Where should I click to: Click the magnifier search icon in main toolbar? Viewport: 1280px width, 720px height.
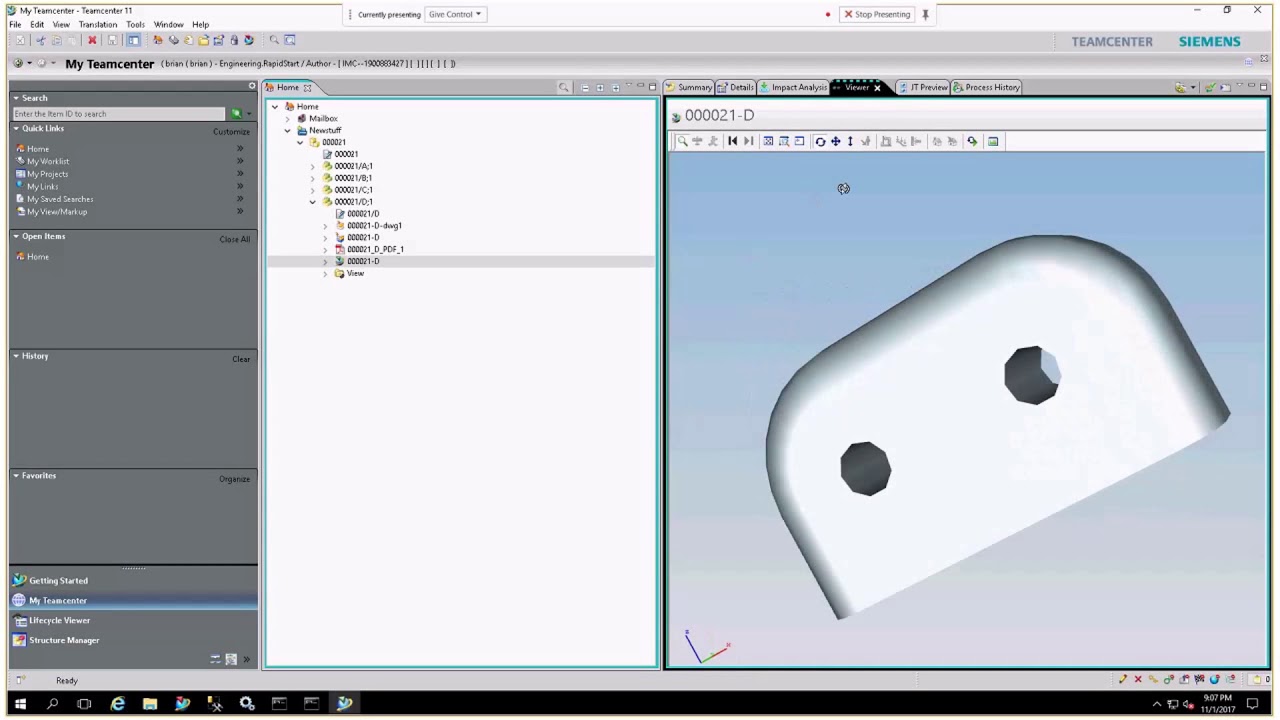pyautogui.click(x=274, y=40)
